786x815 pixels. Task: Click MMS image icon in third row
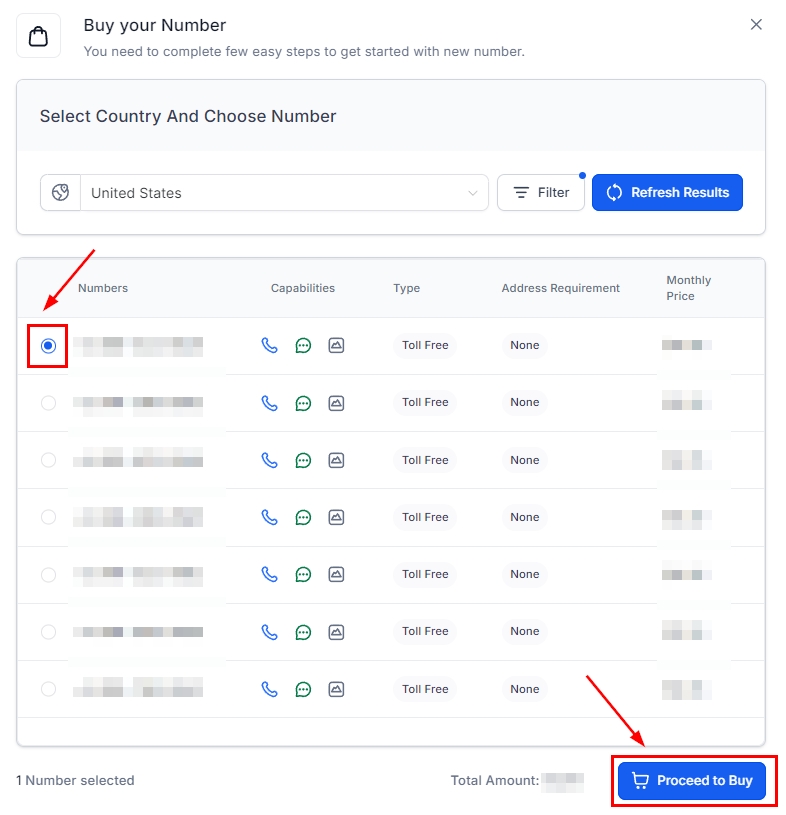336,460
